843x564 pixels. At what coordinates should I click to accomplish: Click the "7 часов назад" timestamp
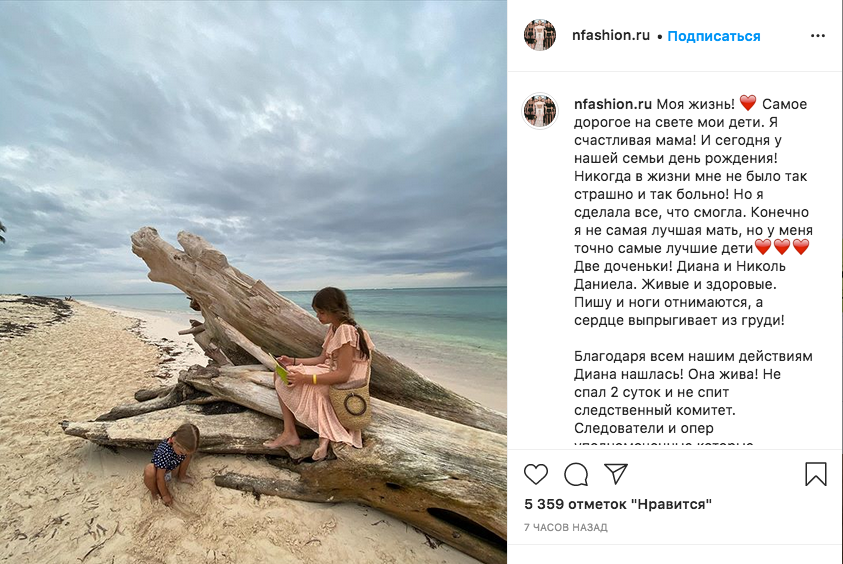tap(565, 527)
